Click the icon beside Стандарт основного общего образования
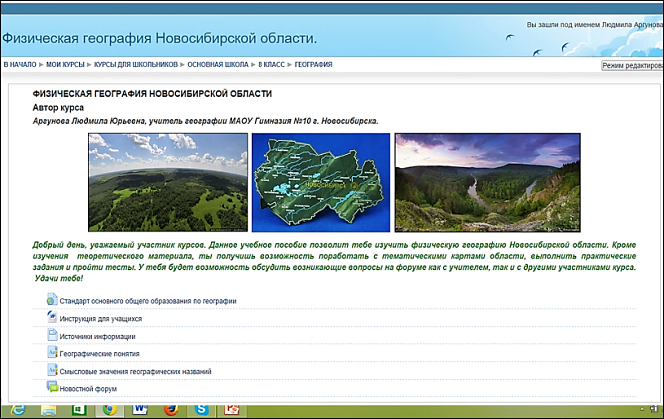Viewport: 664px width, 419px height. pos(52,300)
